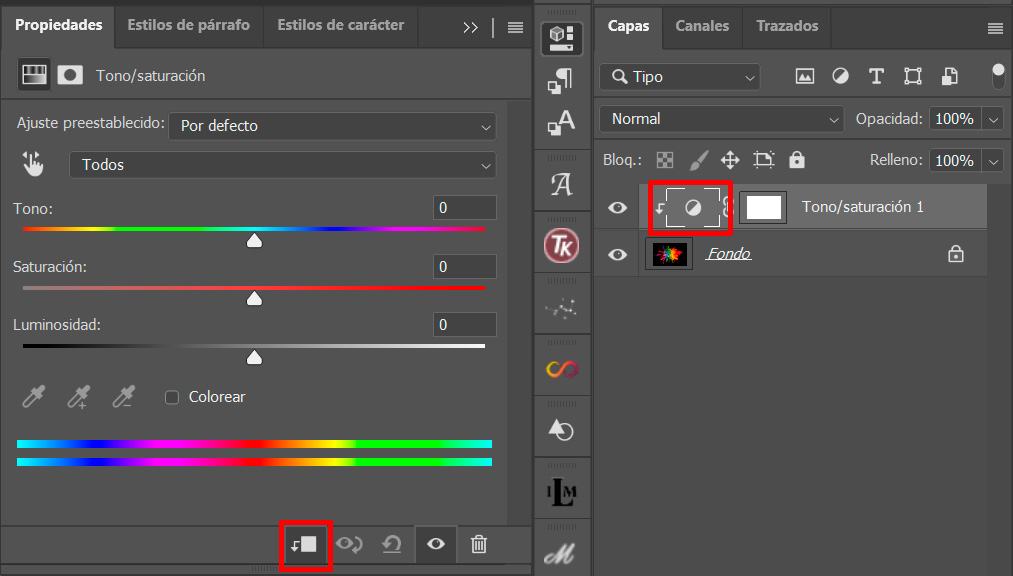
Task: Pick the subtract-from-sample eyedropper
Action: pyautogui.click(x=123, y=397)
